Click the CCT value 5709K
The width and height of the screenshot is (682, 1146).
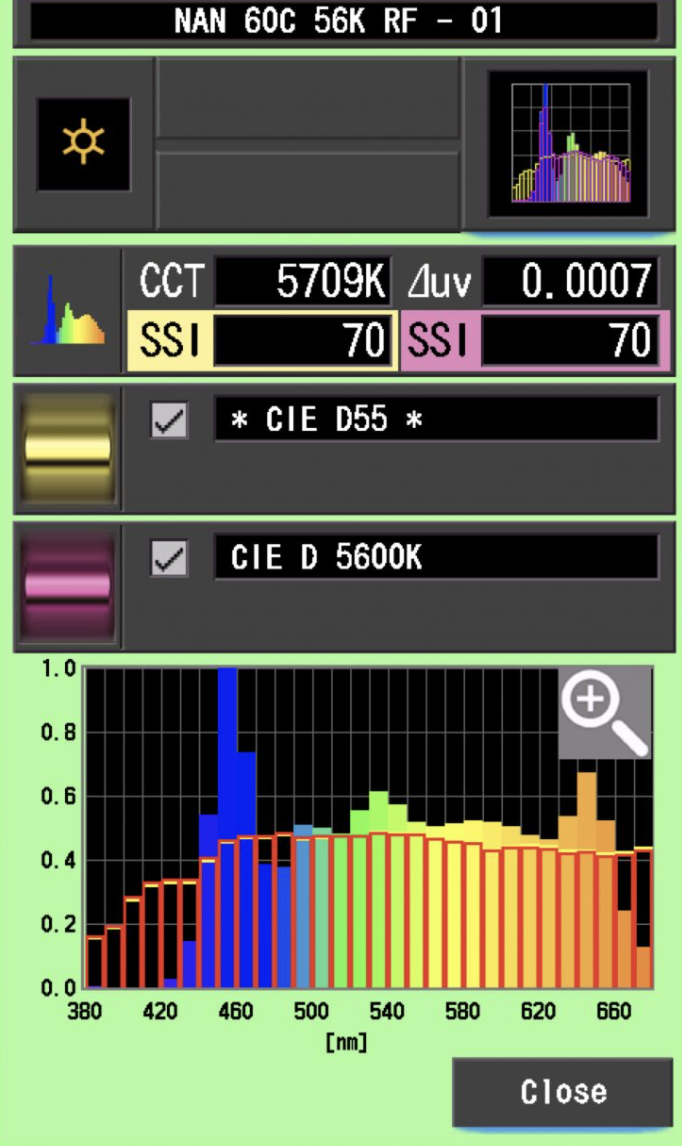[x=302, y=283]
